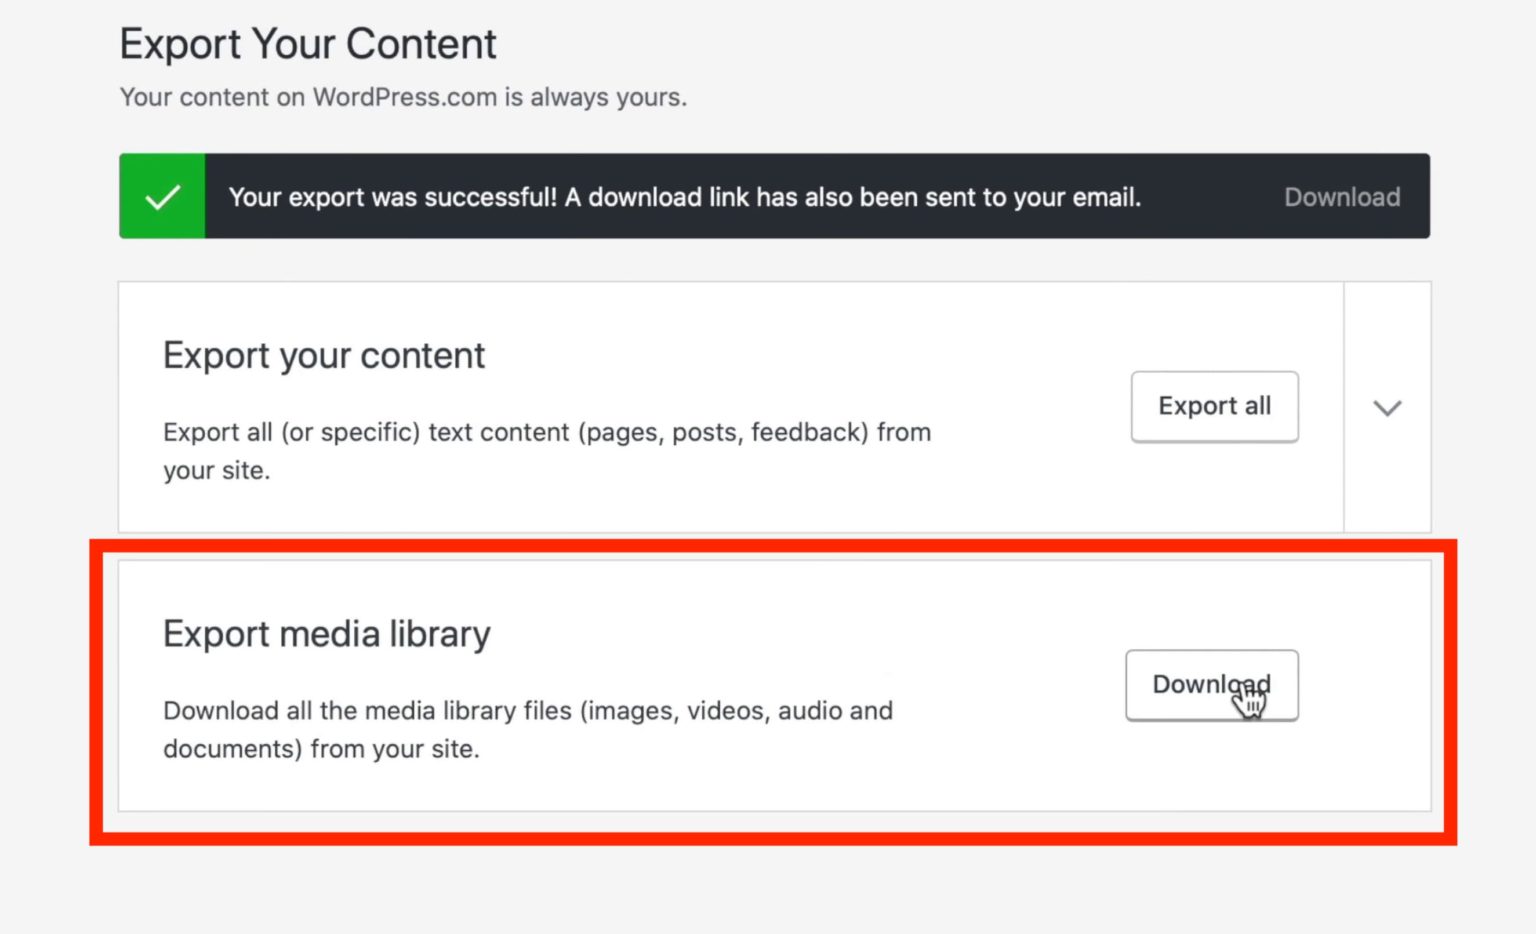The image size is (1536, 934).
Task: Trigger the Export all action for text content
Action: 1213,406
